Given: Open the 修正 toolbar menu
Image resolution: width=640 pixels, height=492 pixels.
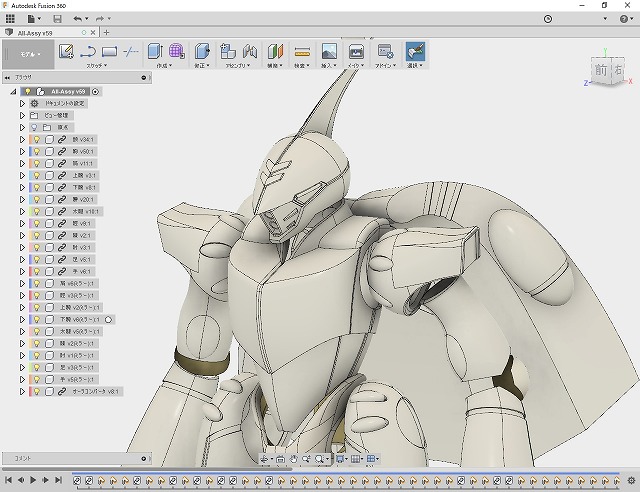Looking at the screenshot, I should (x=202, y=65).
